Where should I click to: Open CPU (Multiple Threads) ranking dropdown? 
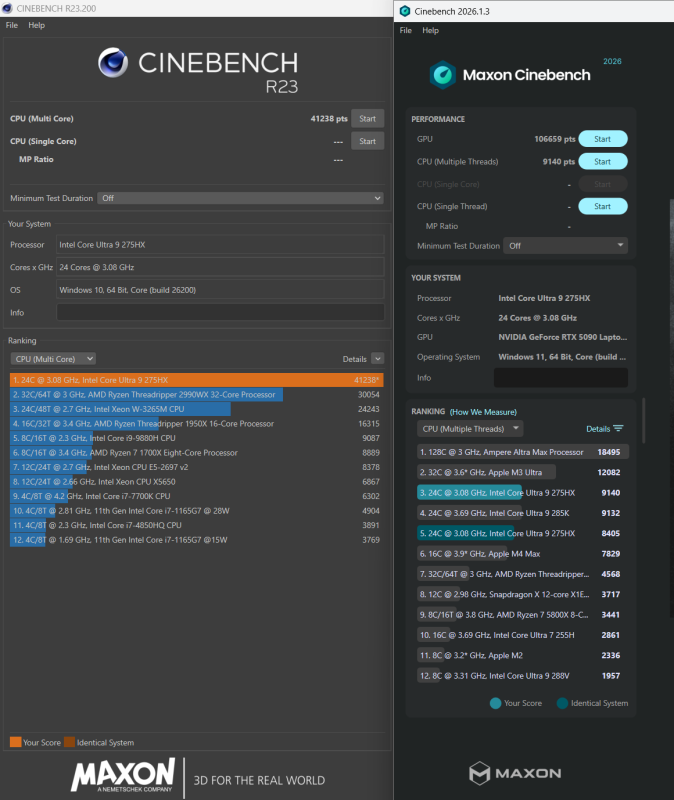pos(470,429)
